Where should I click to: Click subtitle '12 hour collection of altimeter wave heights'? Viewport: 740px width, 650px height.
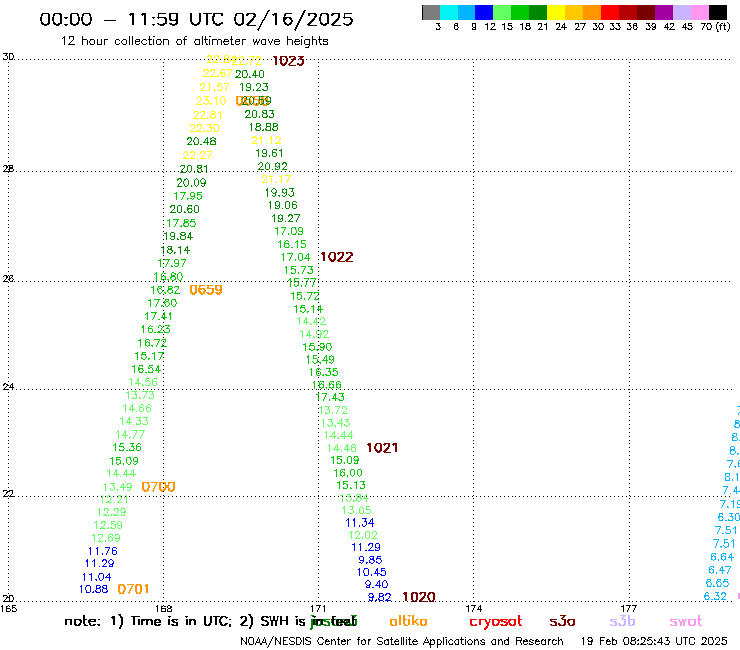(194, 41)
